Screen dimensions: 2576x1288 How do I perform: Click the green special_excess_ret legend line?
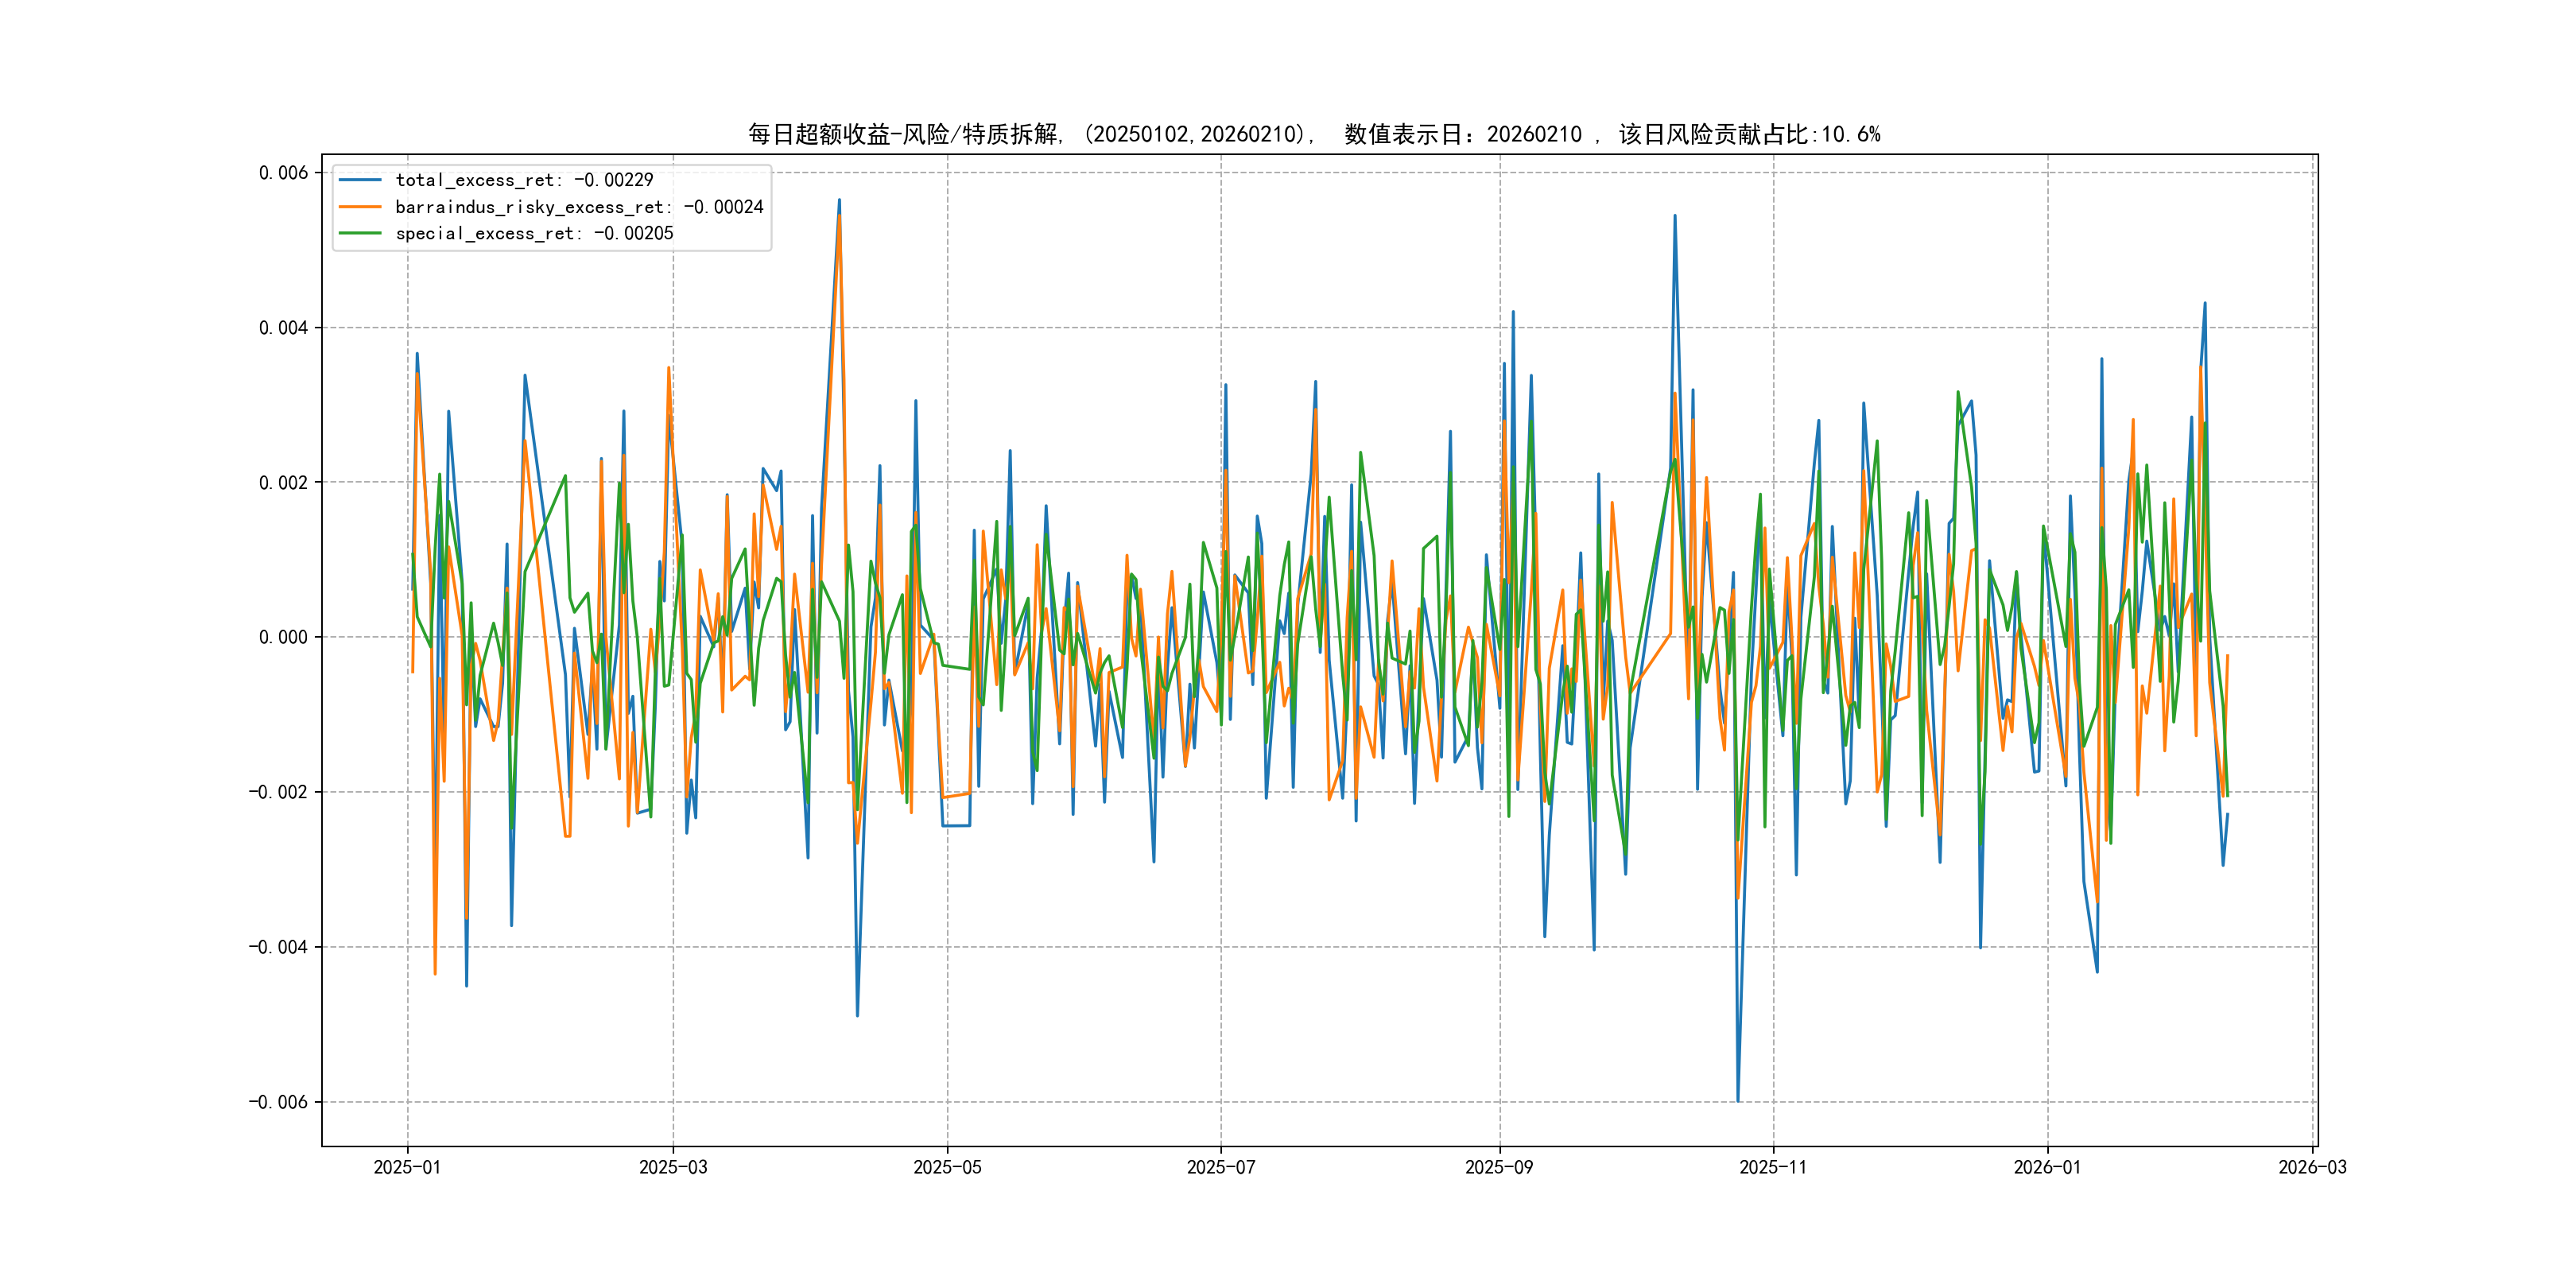click(360, 233)
